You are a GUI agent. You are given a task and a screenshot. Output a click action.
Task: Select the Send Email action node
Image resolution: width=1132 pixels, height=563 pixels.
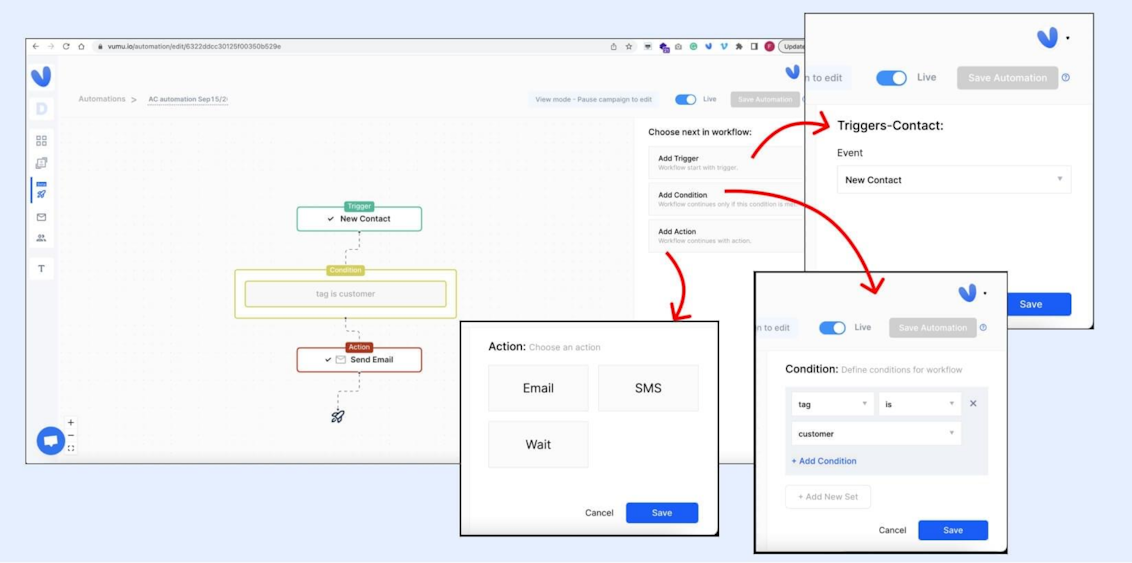point(359,360)
